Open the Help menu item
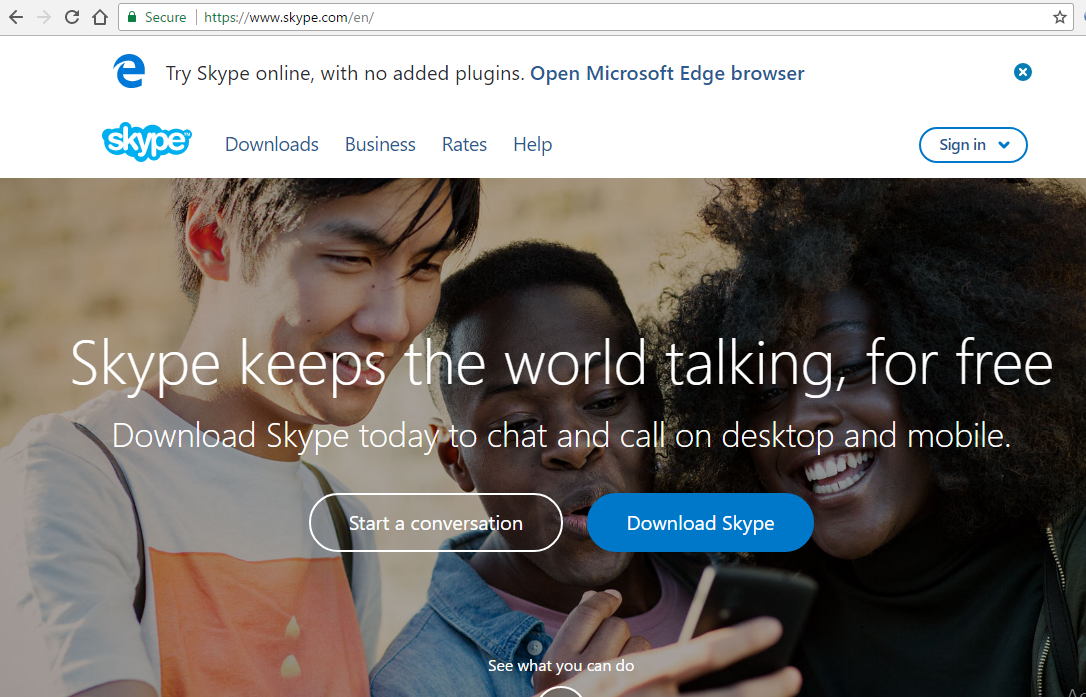 (533, 144)
